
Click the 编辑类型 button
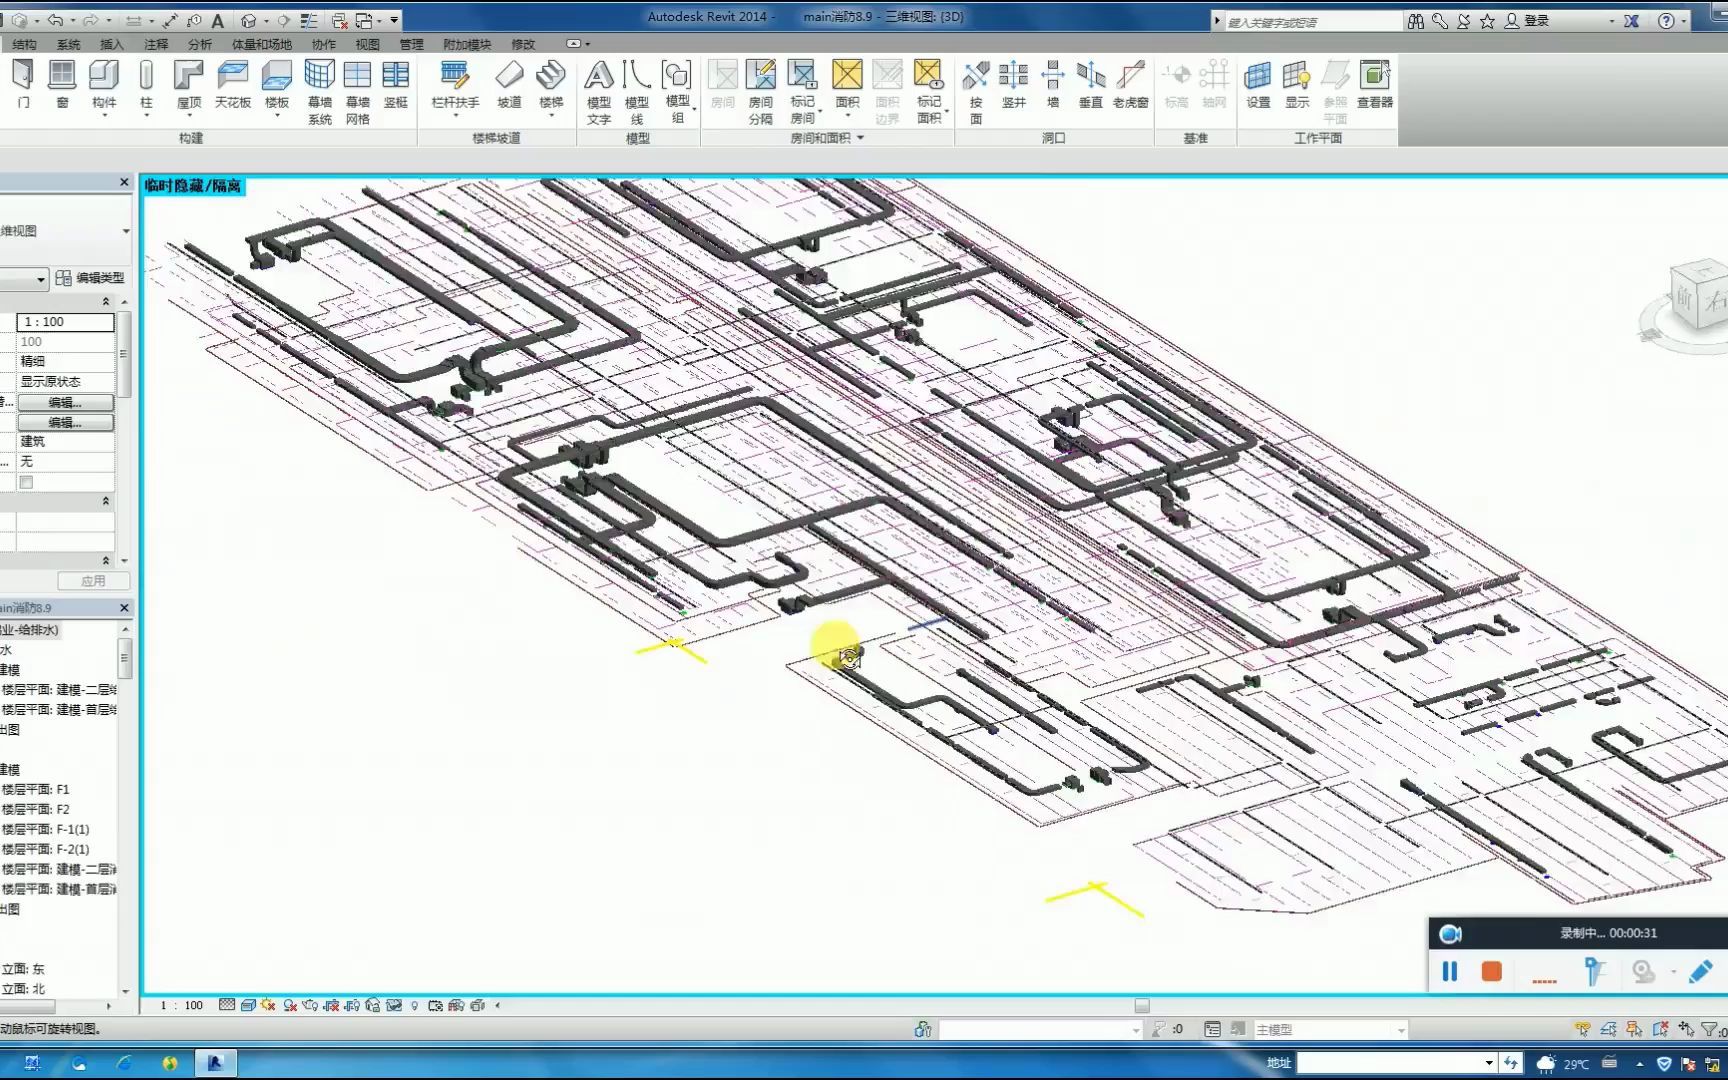click(x=91, y=278)
